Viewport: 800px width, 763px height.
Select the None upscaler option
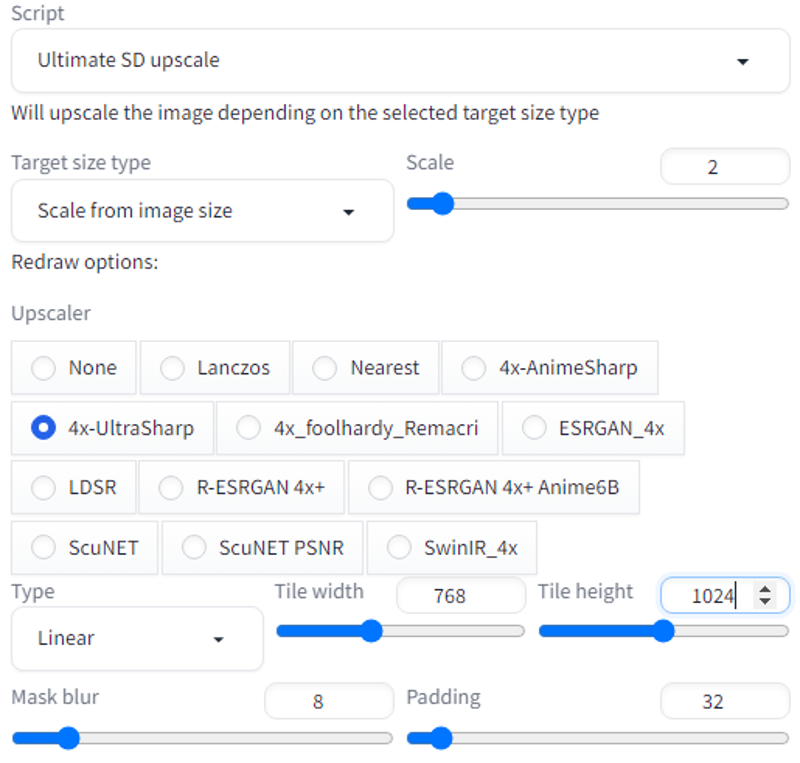[73, 367]
